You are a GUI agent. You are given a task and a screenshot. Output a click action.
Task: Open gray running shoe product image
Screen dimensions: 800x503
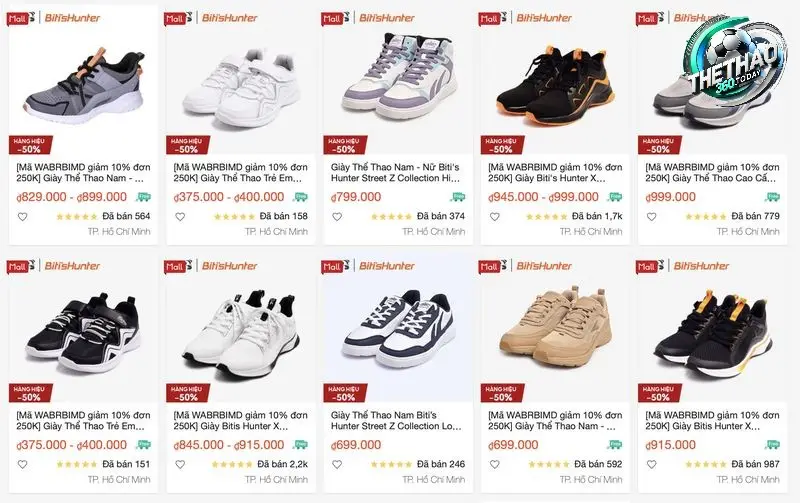tap(84, 82)
